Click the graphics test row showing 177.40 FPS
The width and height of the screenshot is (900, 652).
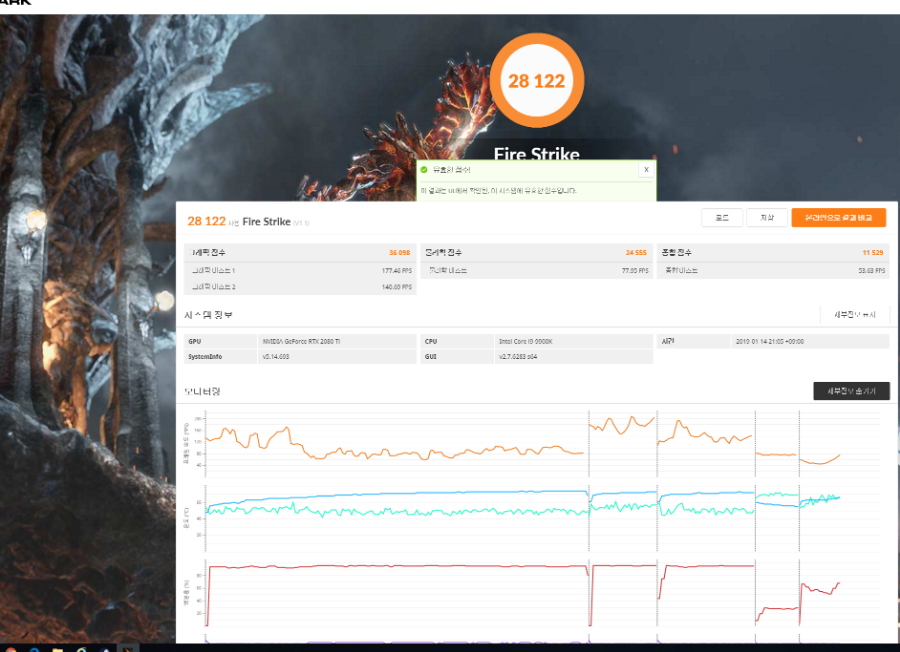[x=298, y=270]
